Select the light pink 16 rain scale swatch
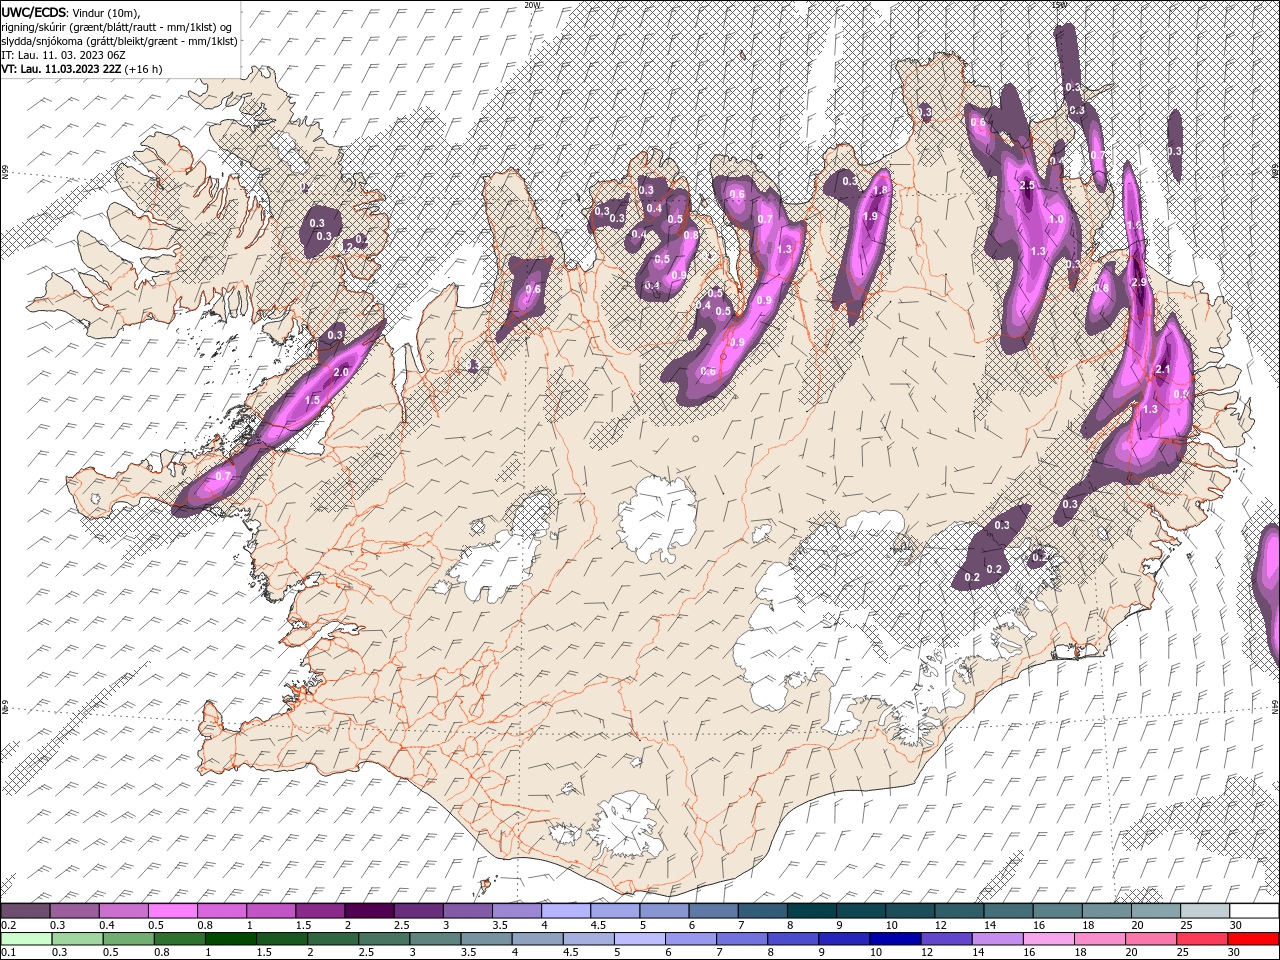The height and width of the screenshot is (960, 1280). (x=1049, y=939)
